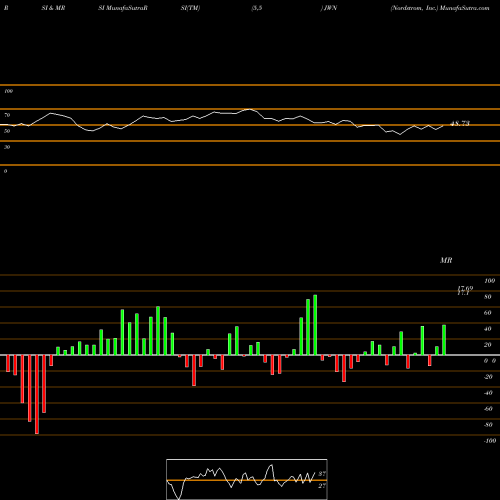Click the longest red MR histogram bar
The width and height of the screenshot is (500, 500).
(37, 394)
